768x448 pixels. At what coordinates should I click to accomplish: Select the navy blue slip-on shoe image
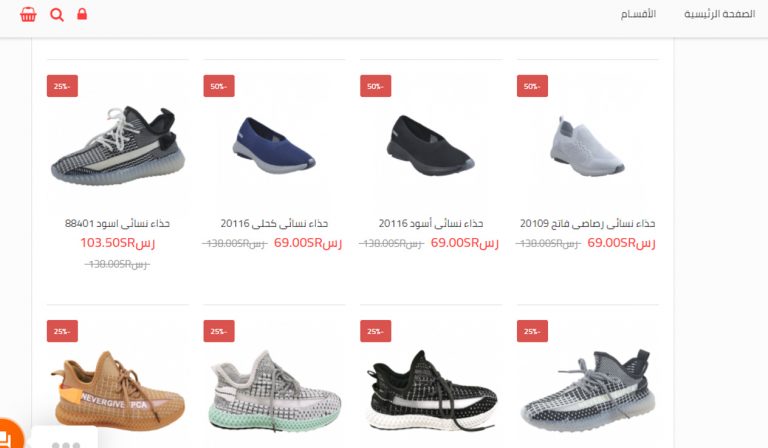[x=274, y=145]
